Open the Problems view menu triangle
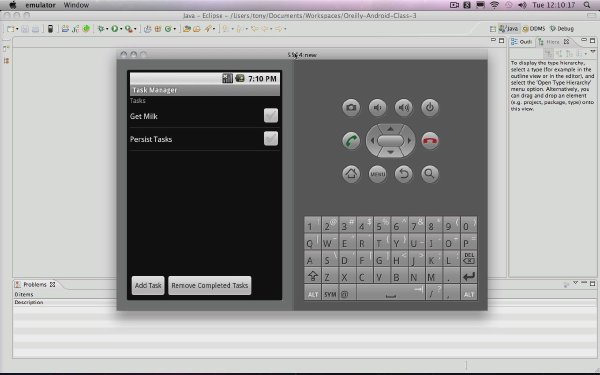The image size is (600, 375). tap(575, 283)
